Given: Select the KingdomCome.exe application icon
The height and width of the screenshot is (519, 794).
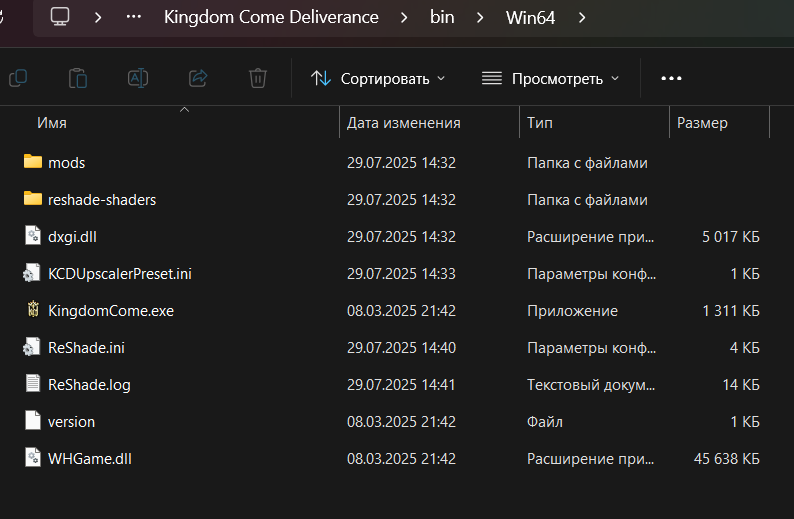Looking at the screenshot, I should pyautogui.click(x=33, y=309).
